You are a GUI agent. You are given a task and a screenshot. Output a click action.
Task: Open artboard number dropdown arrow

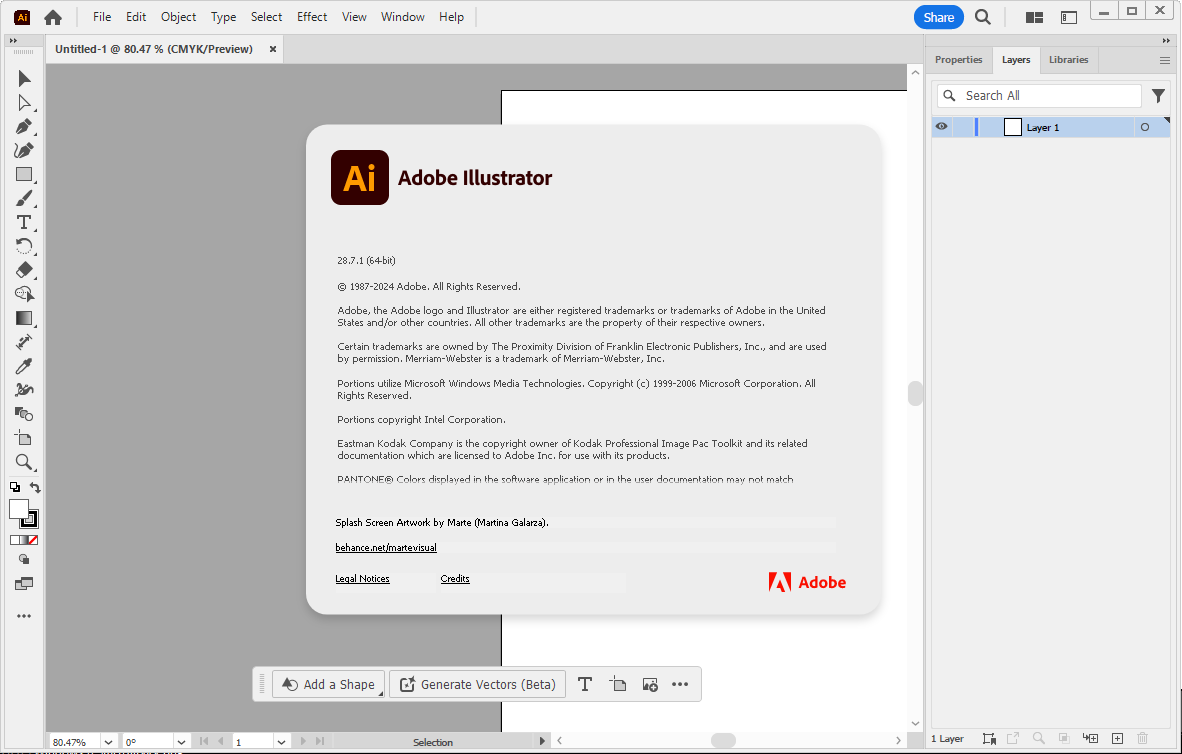coord(281,742)
